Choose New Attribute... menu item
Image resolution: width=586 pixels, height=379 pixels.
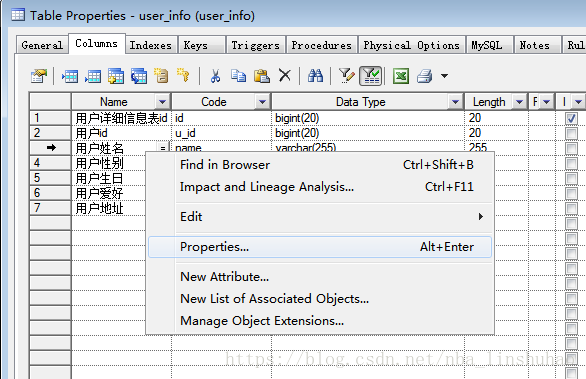point(320,277)
